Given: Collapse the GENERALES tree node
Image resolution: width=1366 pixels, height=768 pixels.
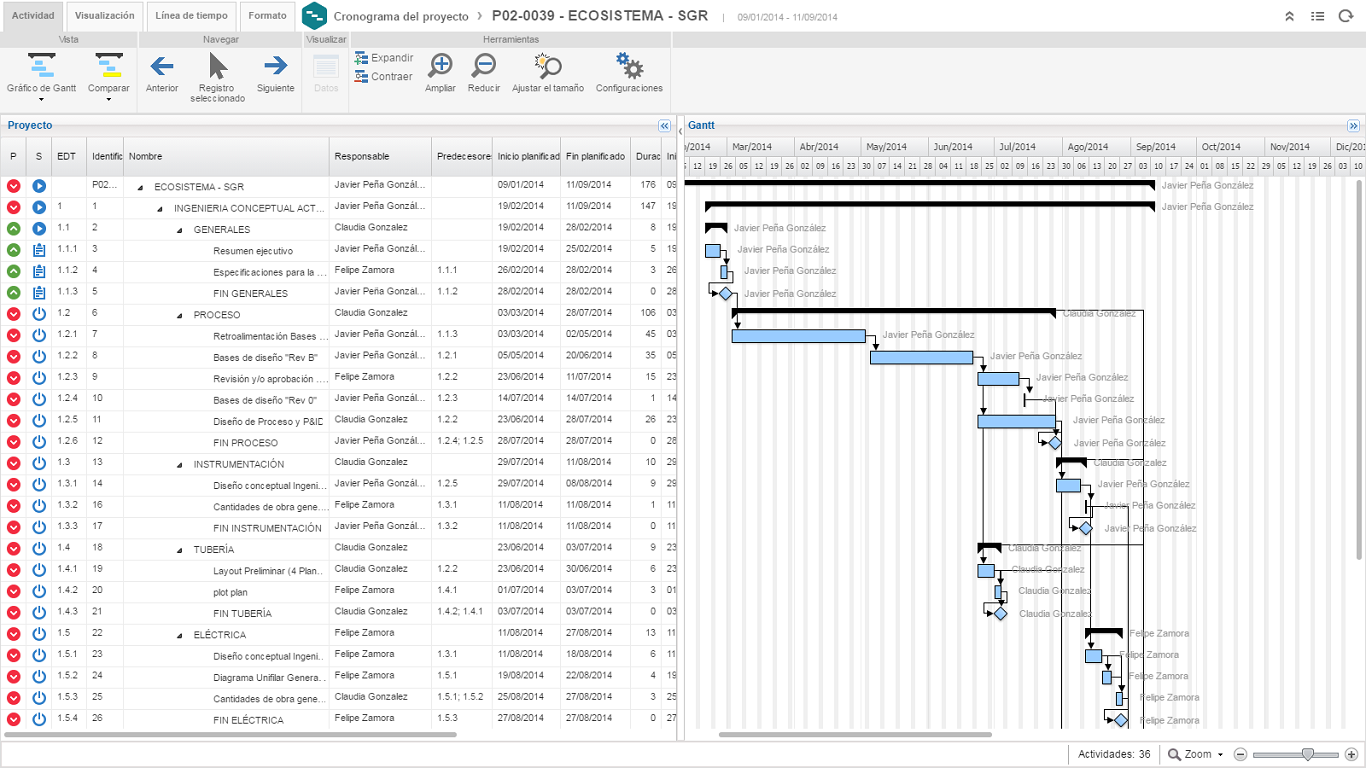Looking at the screenshot, I should coord(180,230).
